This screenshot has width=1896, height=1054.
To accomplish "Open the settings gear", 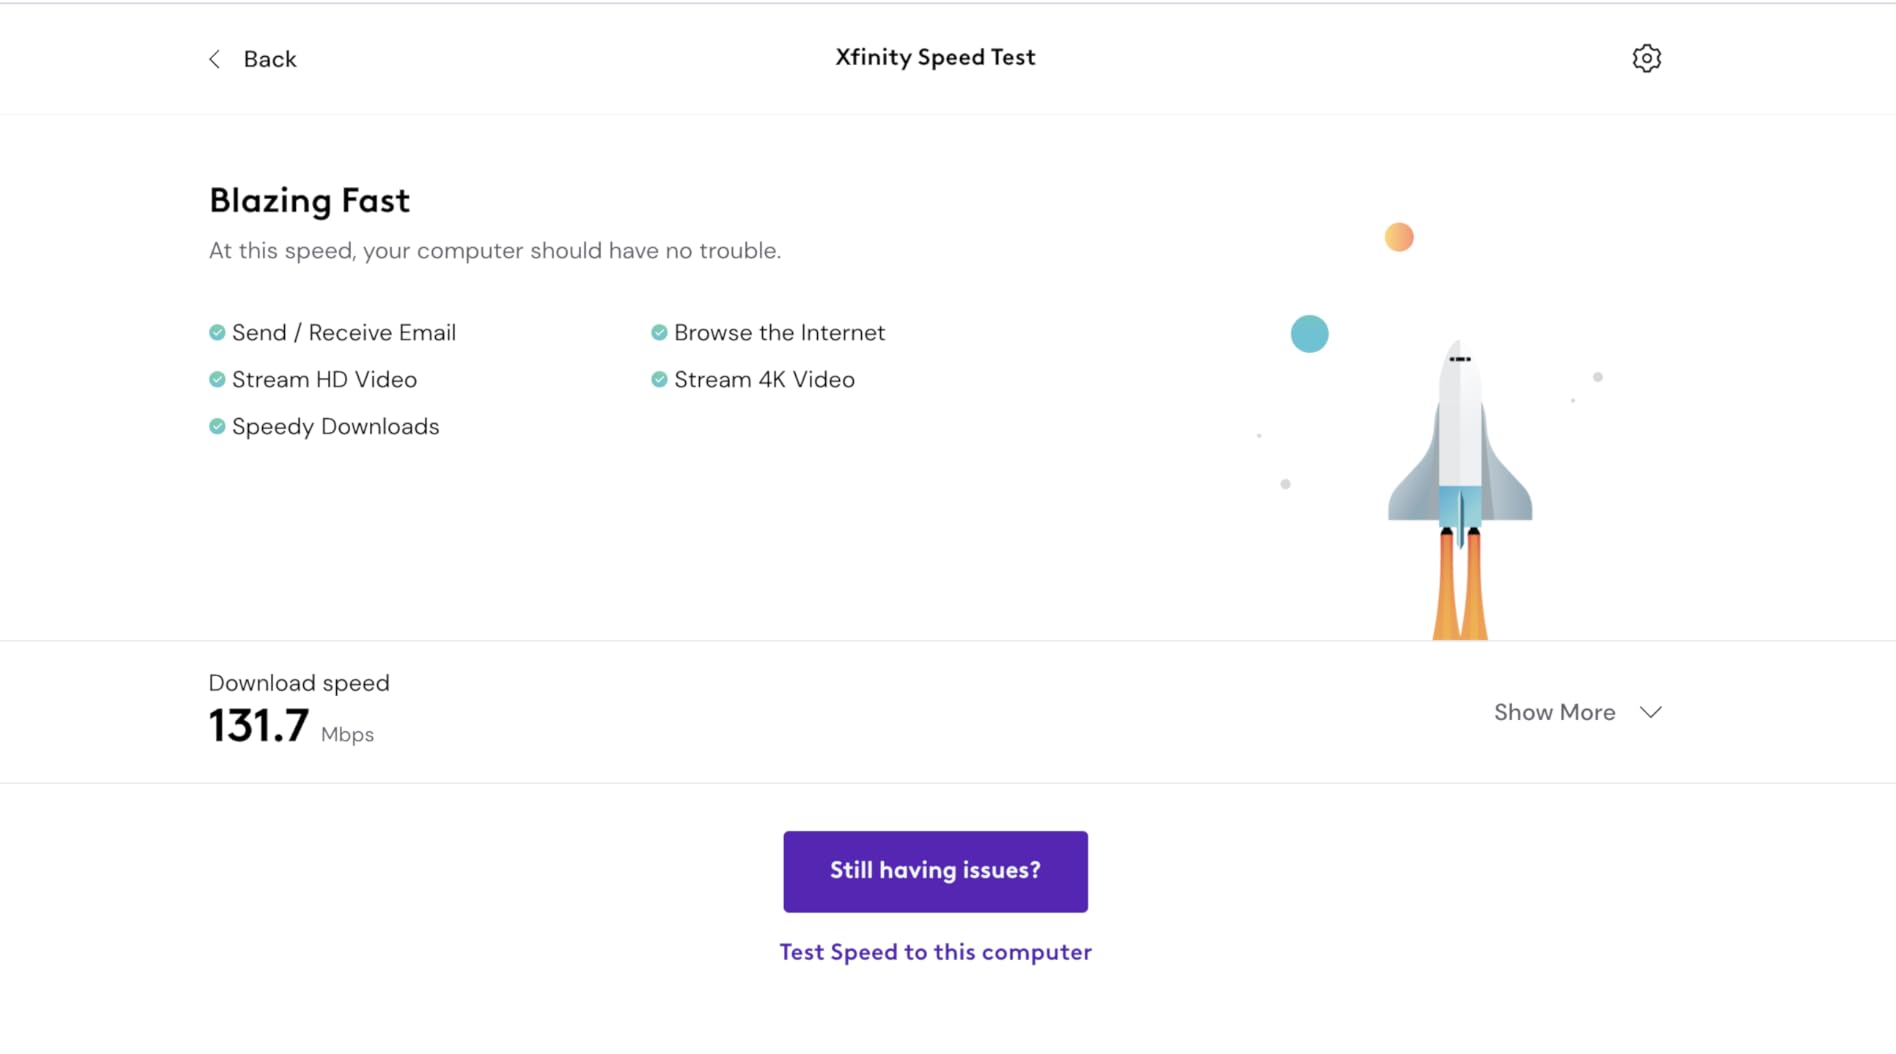I will pyautogui.click(x=1646, y=58).
